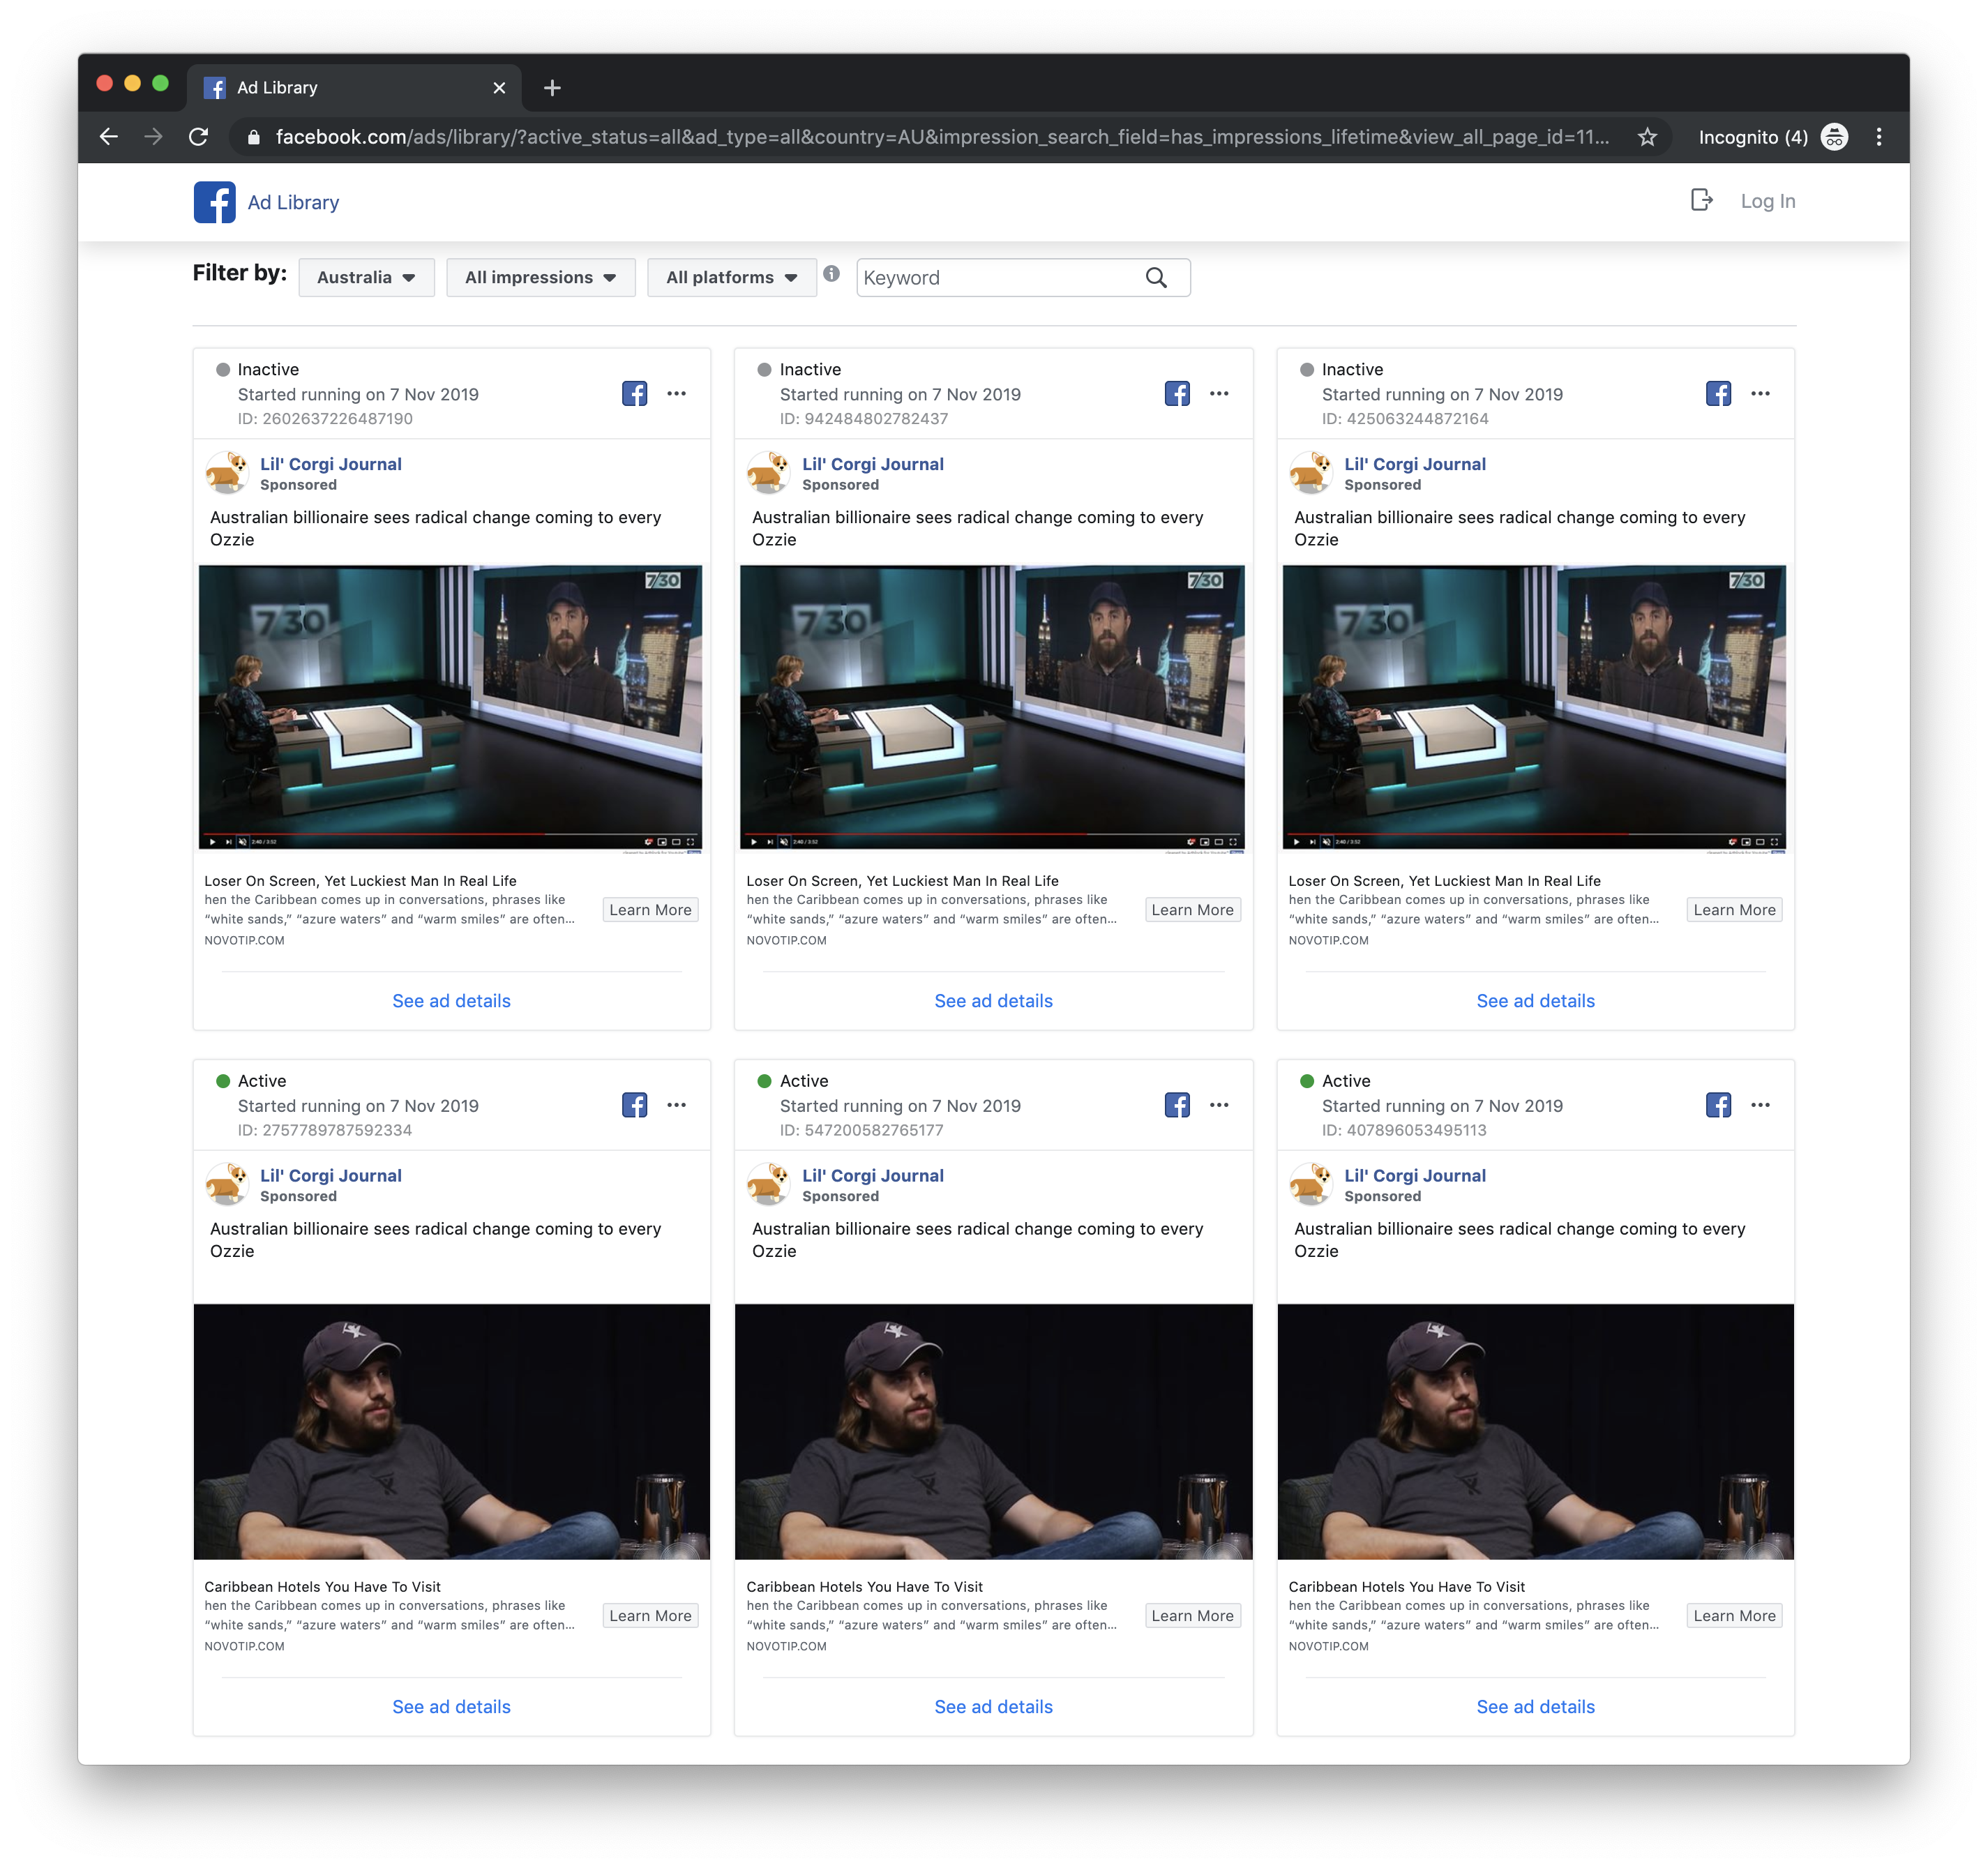
Task: Open the Australia country filter dropdown
Action: (x=366, y=277)
